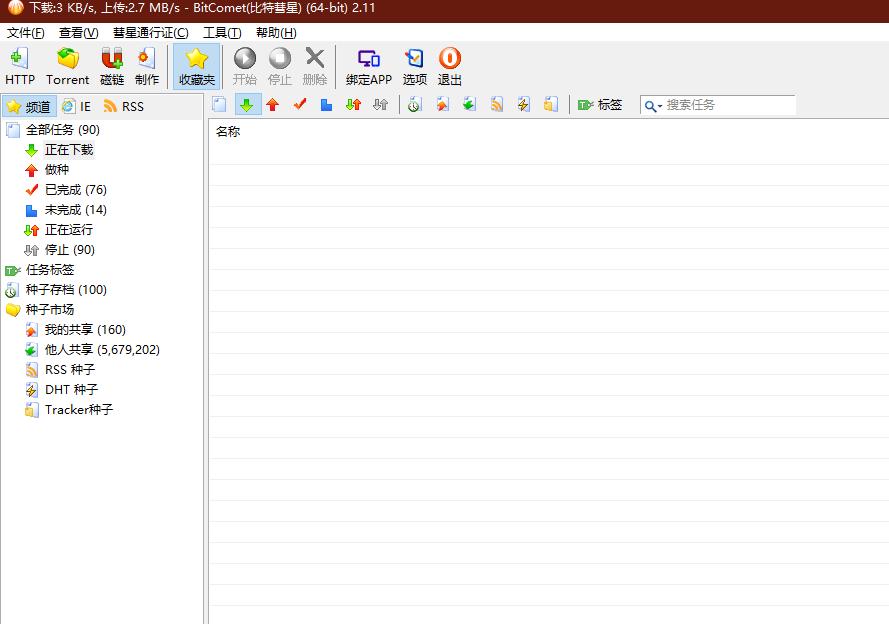This screenshot has width=889, height=624.
Task: Click the 名称 column header
Action: [x=228, y=131]
